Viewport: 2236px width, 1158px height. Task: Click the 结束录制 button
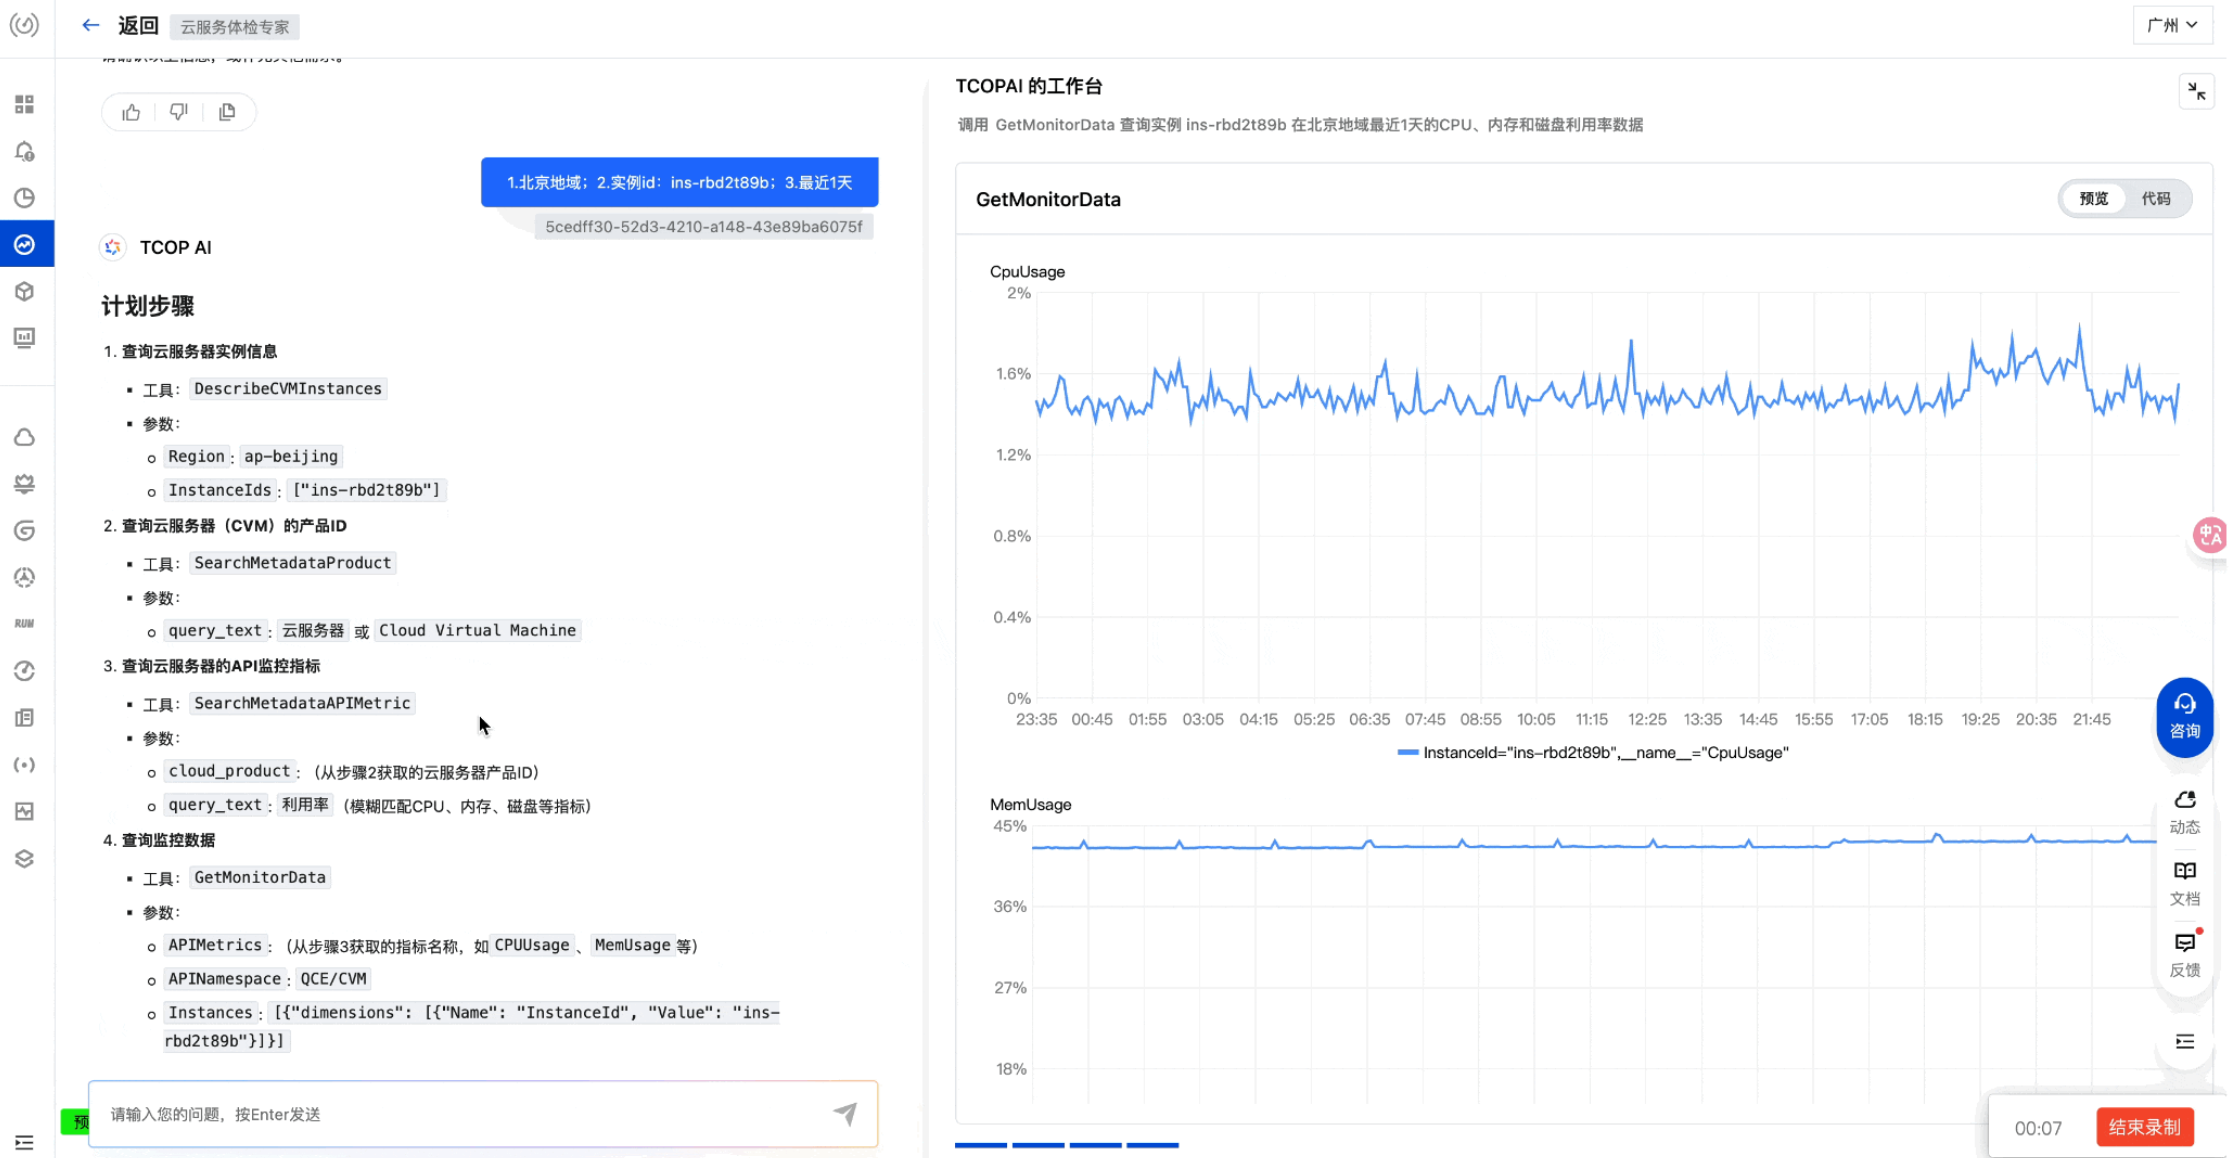[2144, 1127]
